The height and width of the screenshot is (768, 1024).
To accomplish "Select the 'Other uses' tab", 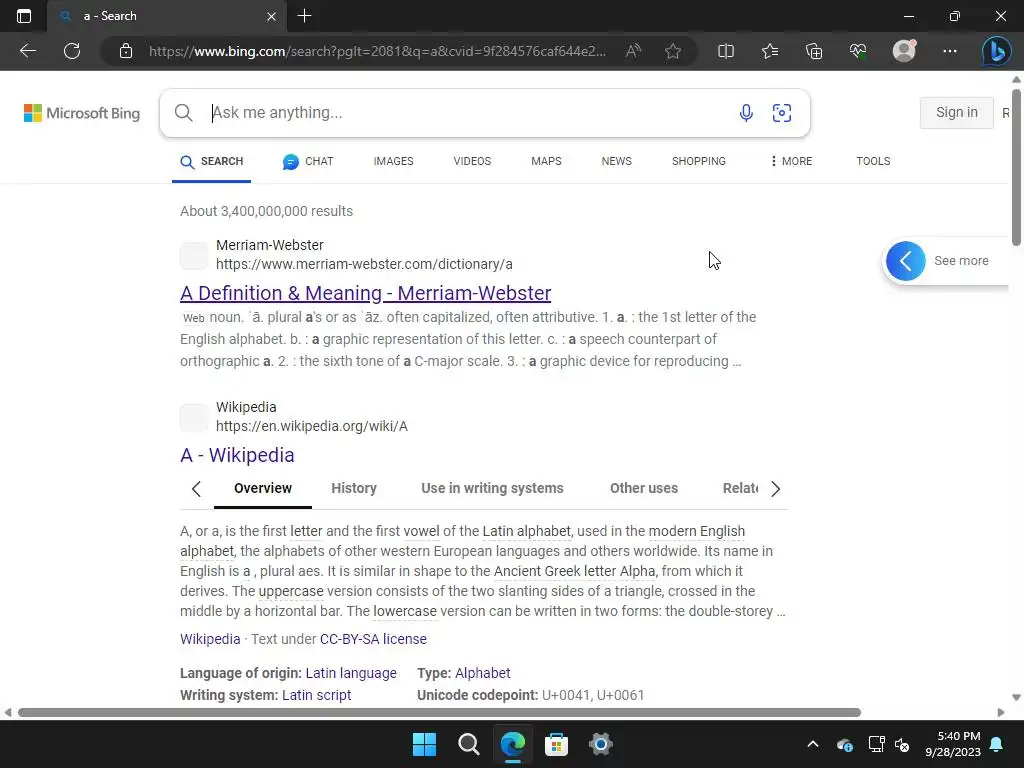I will [644, 488].
